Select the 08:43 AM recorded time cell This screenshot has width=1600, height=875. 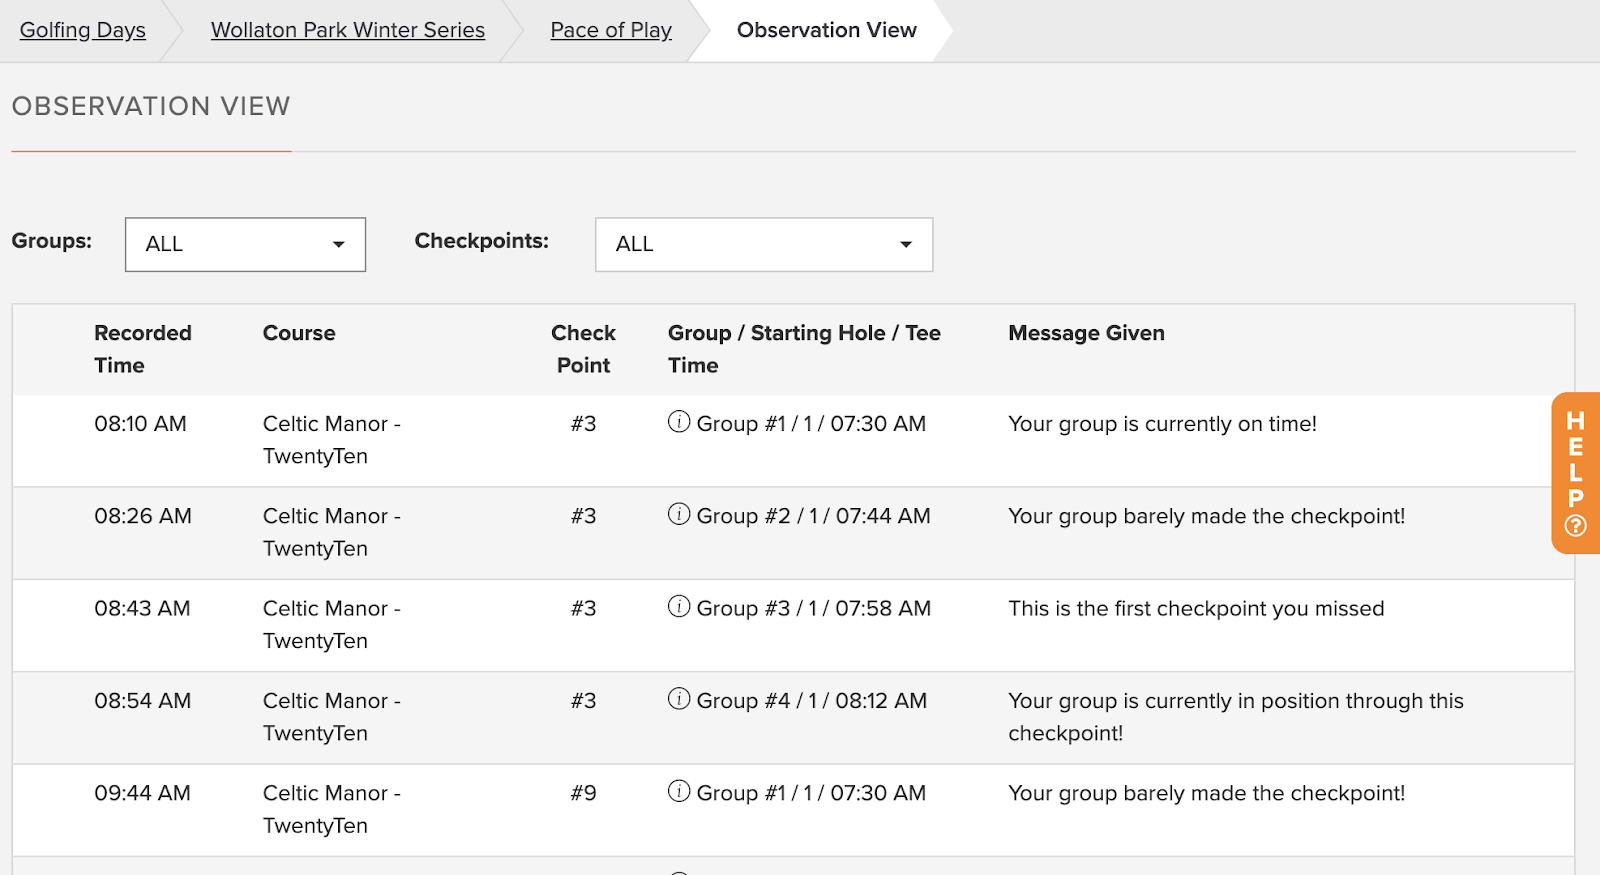click(x=142, y=608)
